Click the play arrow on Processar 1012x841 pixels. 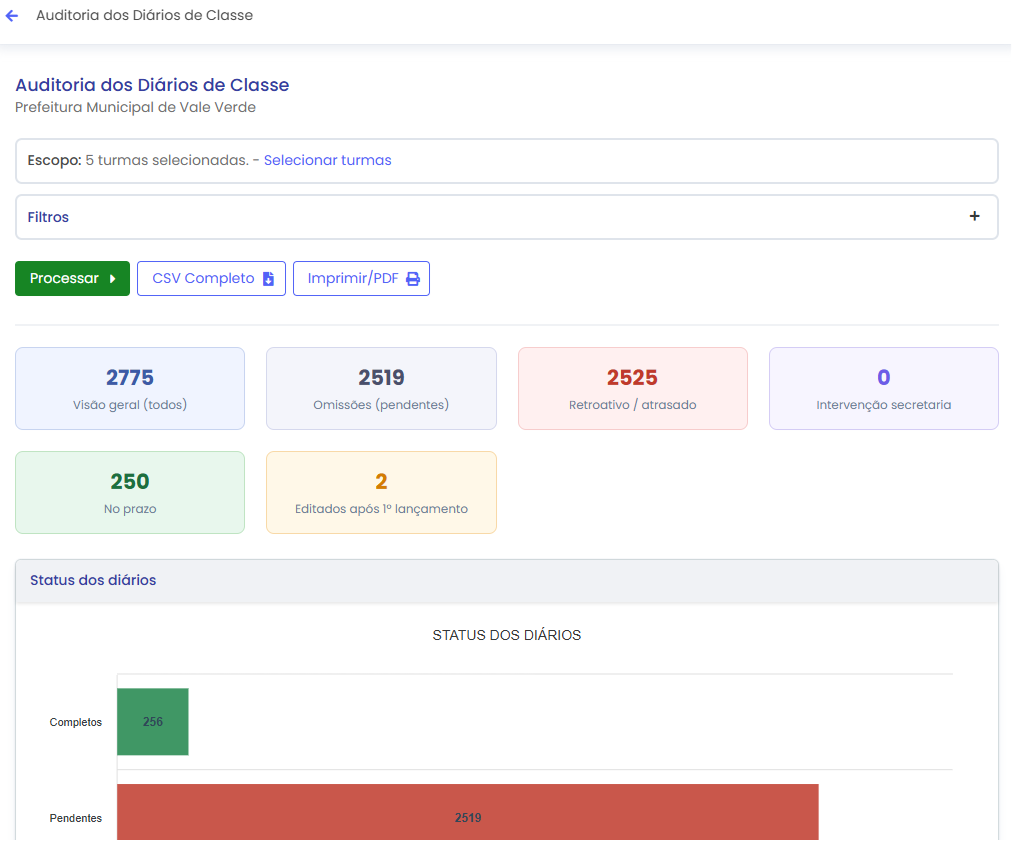tap(112, 279)
